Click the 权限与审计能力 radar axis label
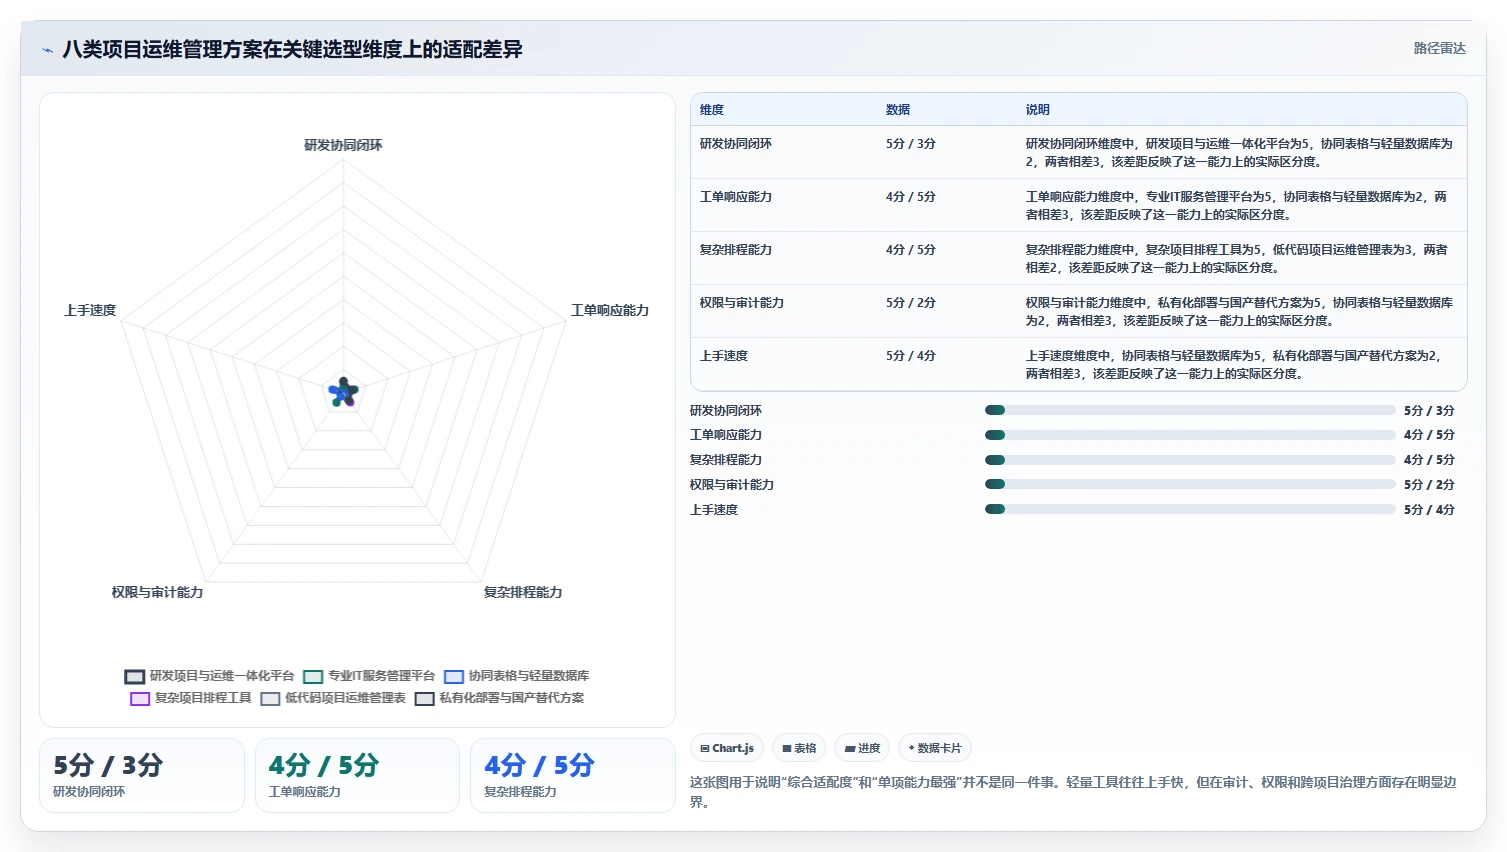The image size is (1507, 852). tap(157, 592)
